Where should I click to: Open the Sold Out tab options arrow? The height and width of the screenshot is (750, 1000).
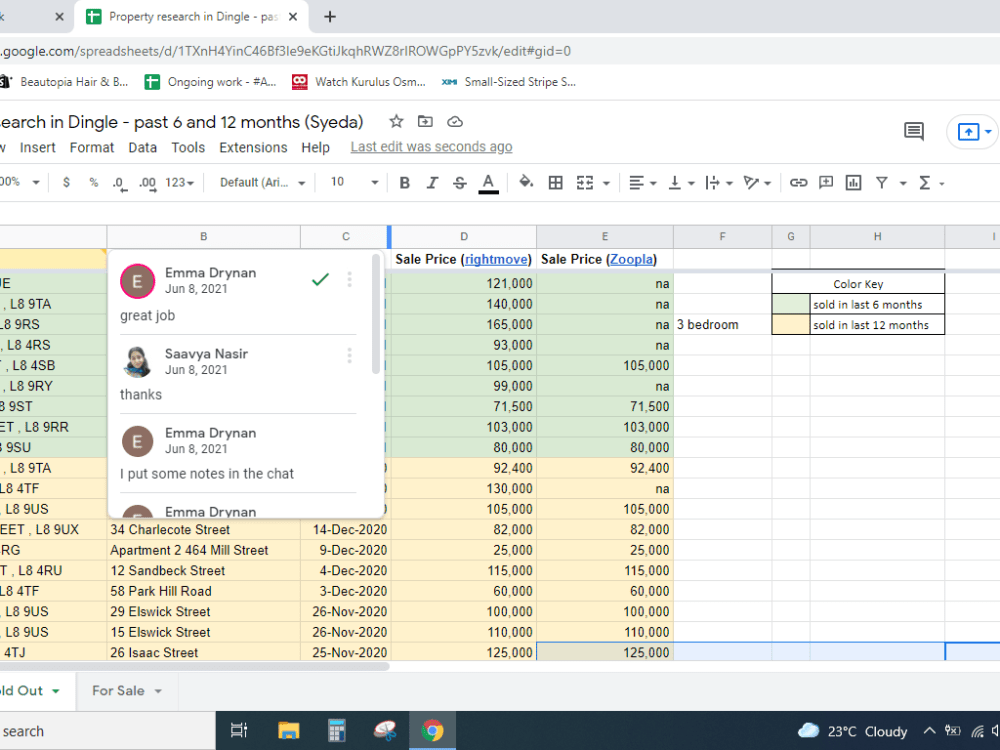(56, 691)
